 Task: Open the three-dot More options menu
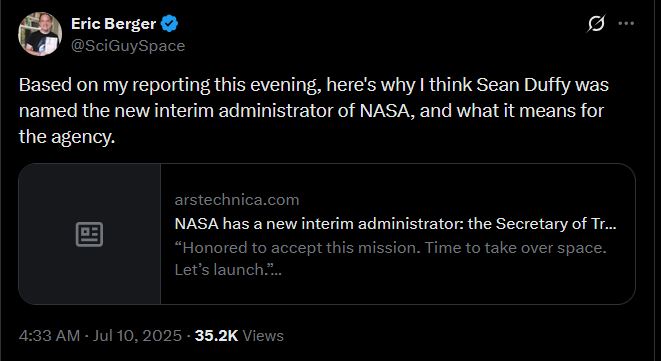pyautogui.click(x=626, y=24)
